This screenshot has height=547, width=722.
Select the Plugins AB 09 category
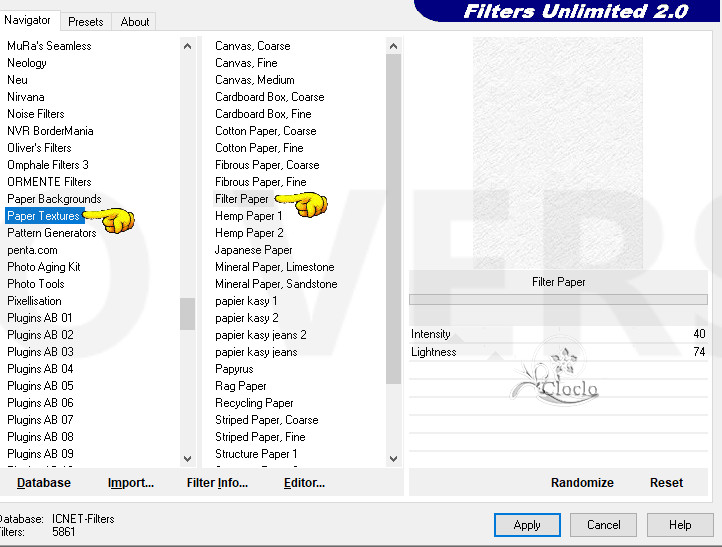(41, 454)
